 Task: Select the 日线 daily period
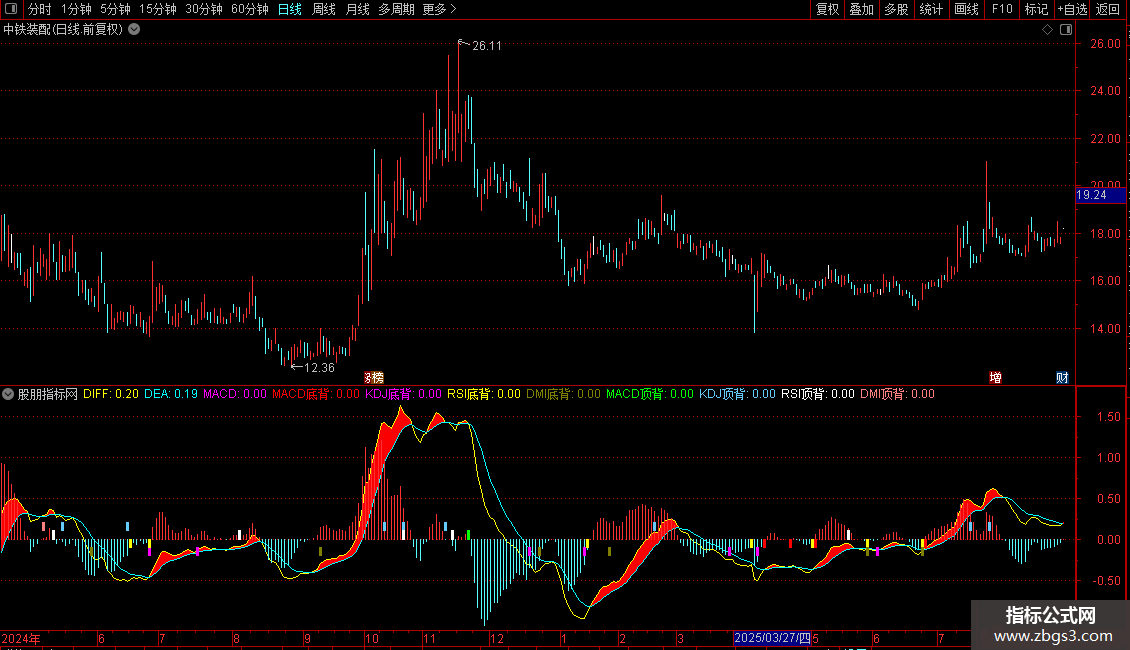290,9
